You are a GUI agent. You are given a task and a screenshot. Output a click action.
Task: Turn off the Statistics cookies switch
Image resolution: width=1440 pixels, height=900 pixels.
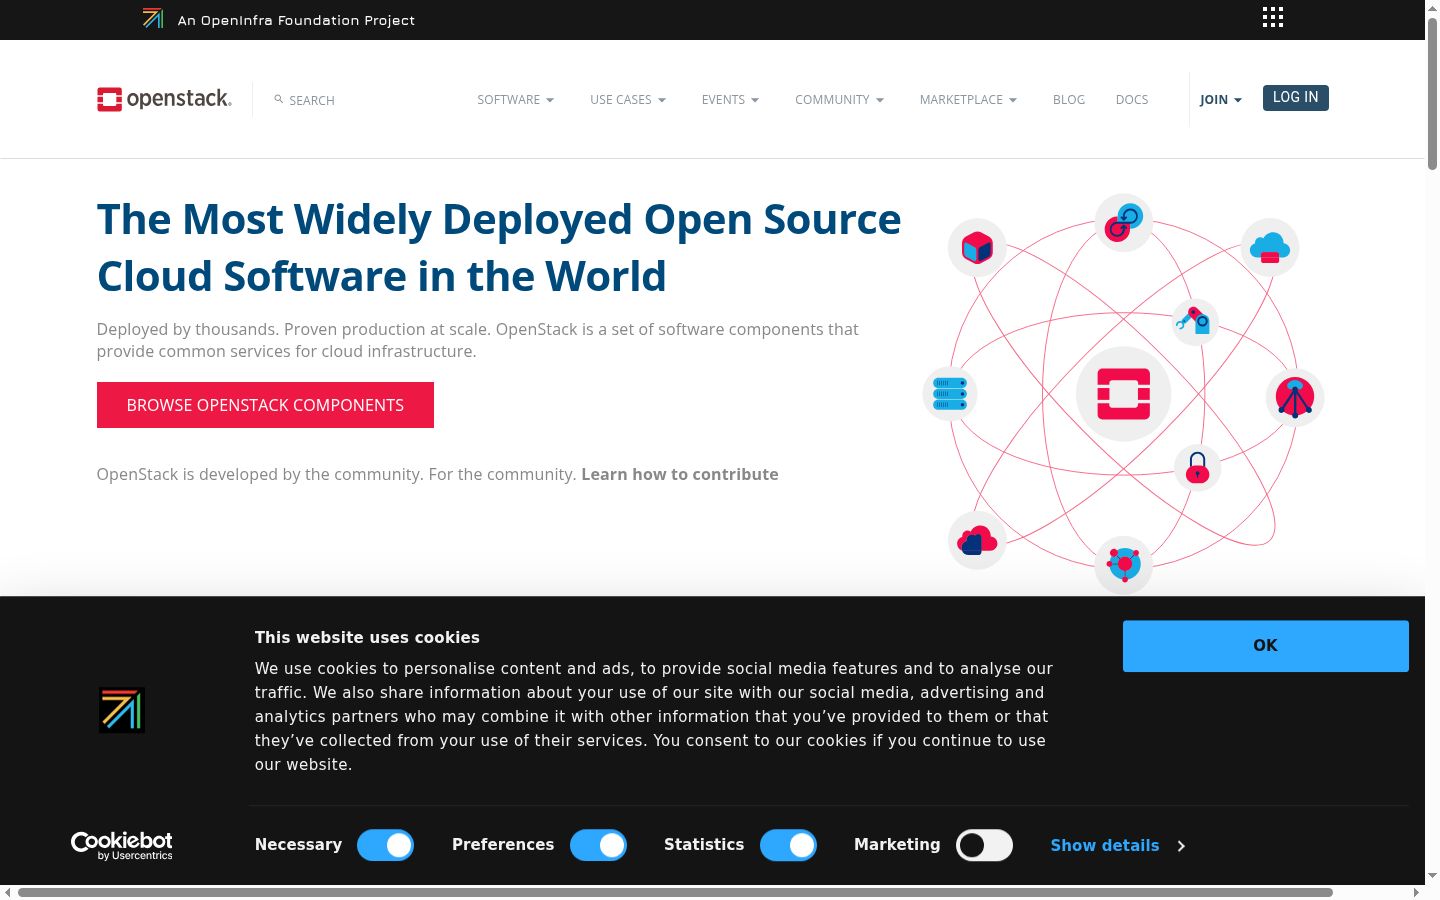[x=788, y=845]
